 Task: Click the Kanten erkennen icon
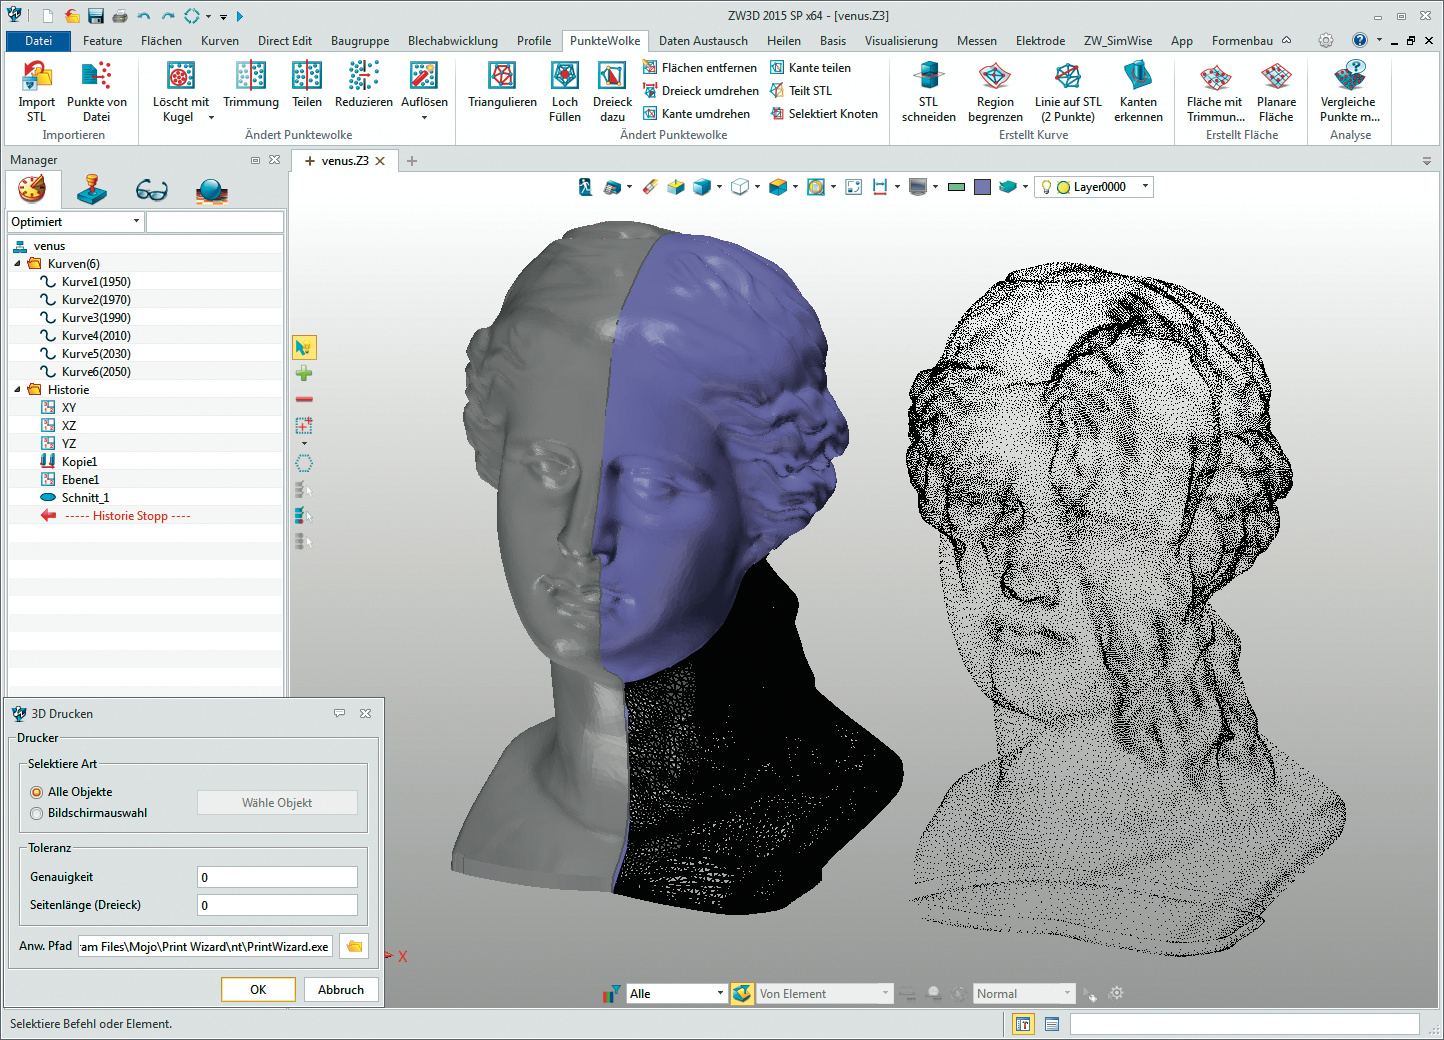pos(1138,76)
